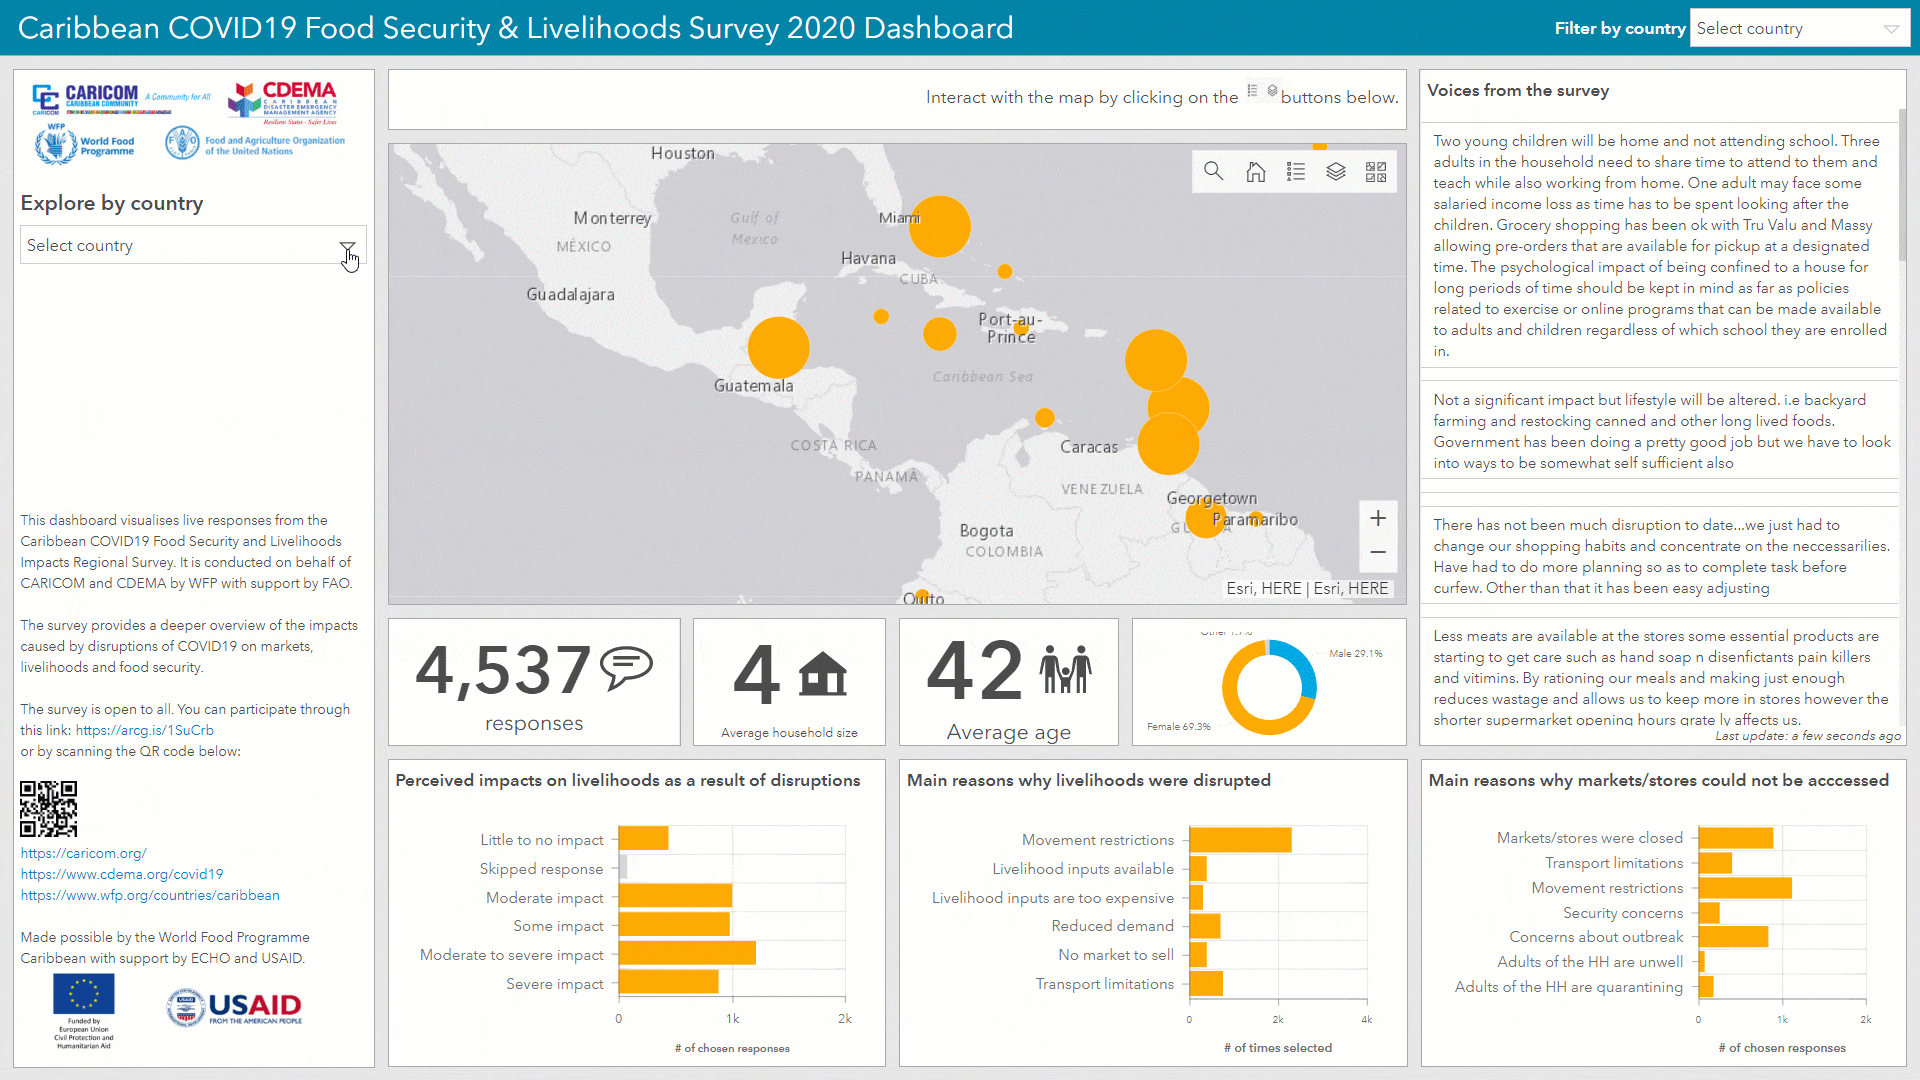Screen dimensions: 1920x1080
Task: Click the QR code image
Action: pyautogui.click(x=48, y=808)
